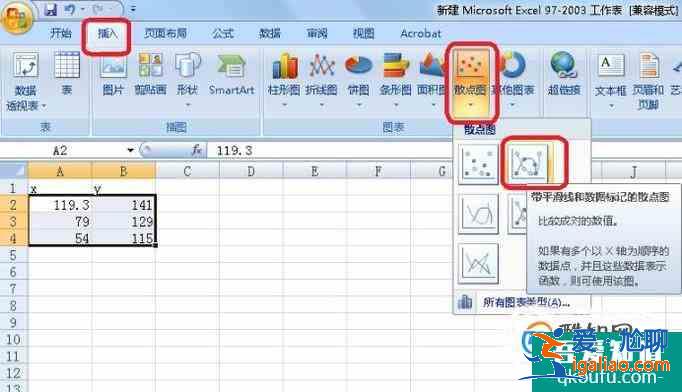Expand the 数据透视表 dropdown arrow
682x392 pixels.
click(44, 106)
